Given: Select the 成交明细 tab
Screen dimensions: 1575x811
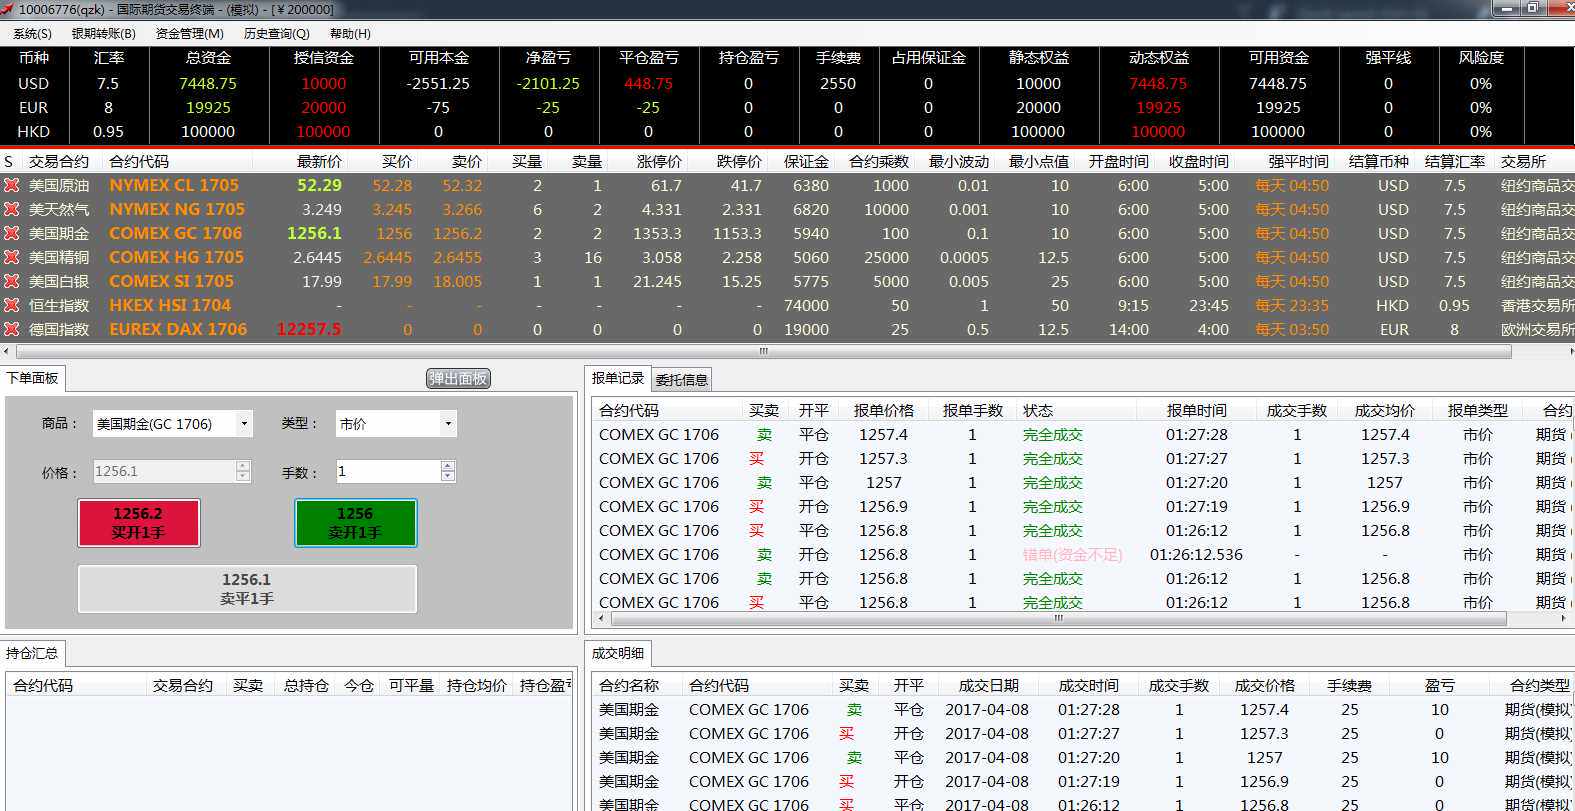Looking at the screenshot, I should coord(617,653).
